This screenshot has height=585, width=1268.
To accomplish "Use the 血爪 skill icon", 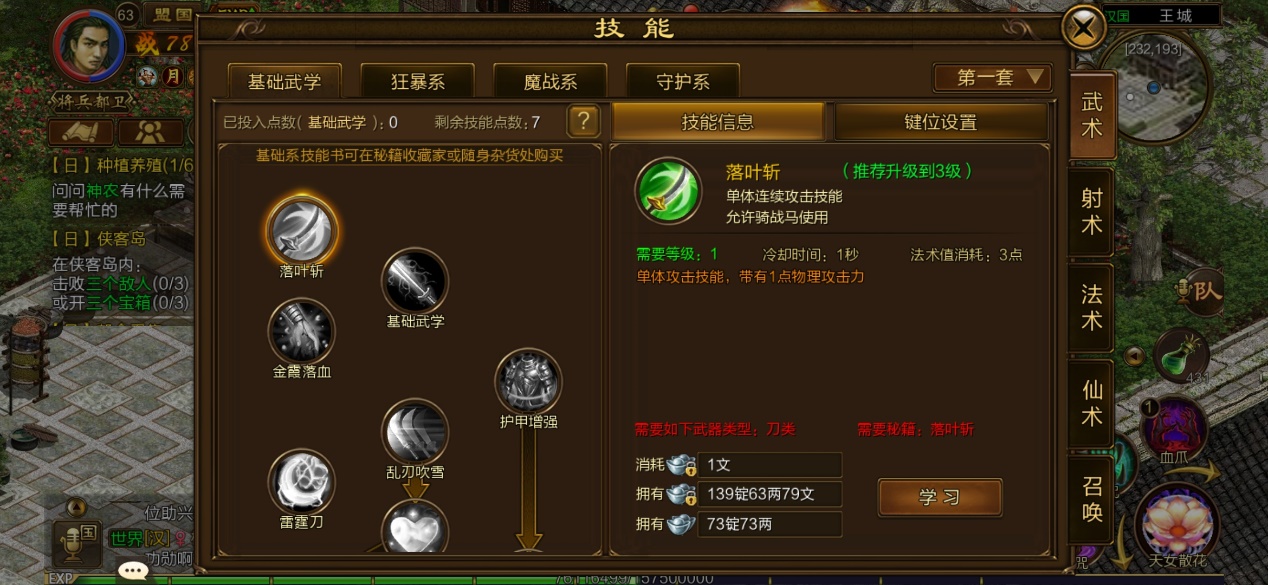I will click(1174, 427).
